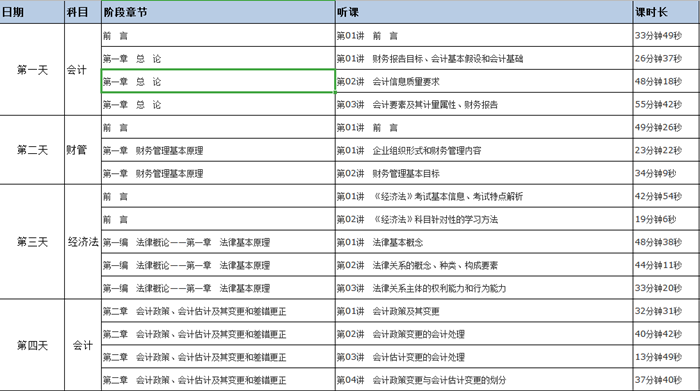The width and height of the screenshot is (700, 391).
Task: Click the 32分钟31秒 duration cell
Action: (667, 311)
